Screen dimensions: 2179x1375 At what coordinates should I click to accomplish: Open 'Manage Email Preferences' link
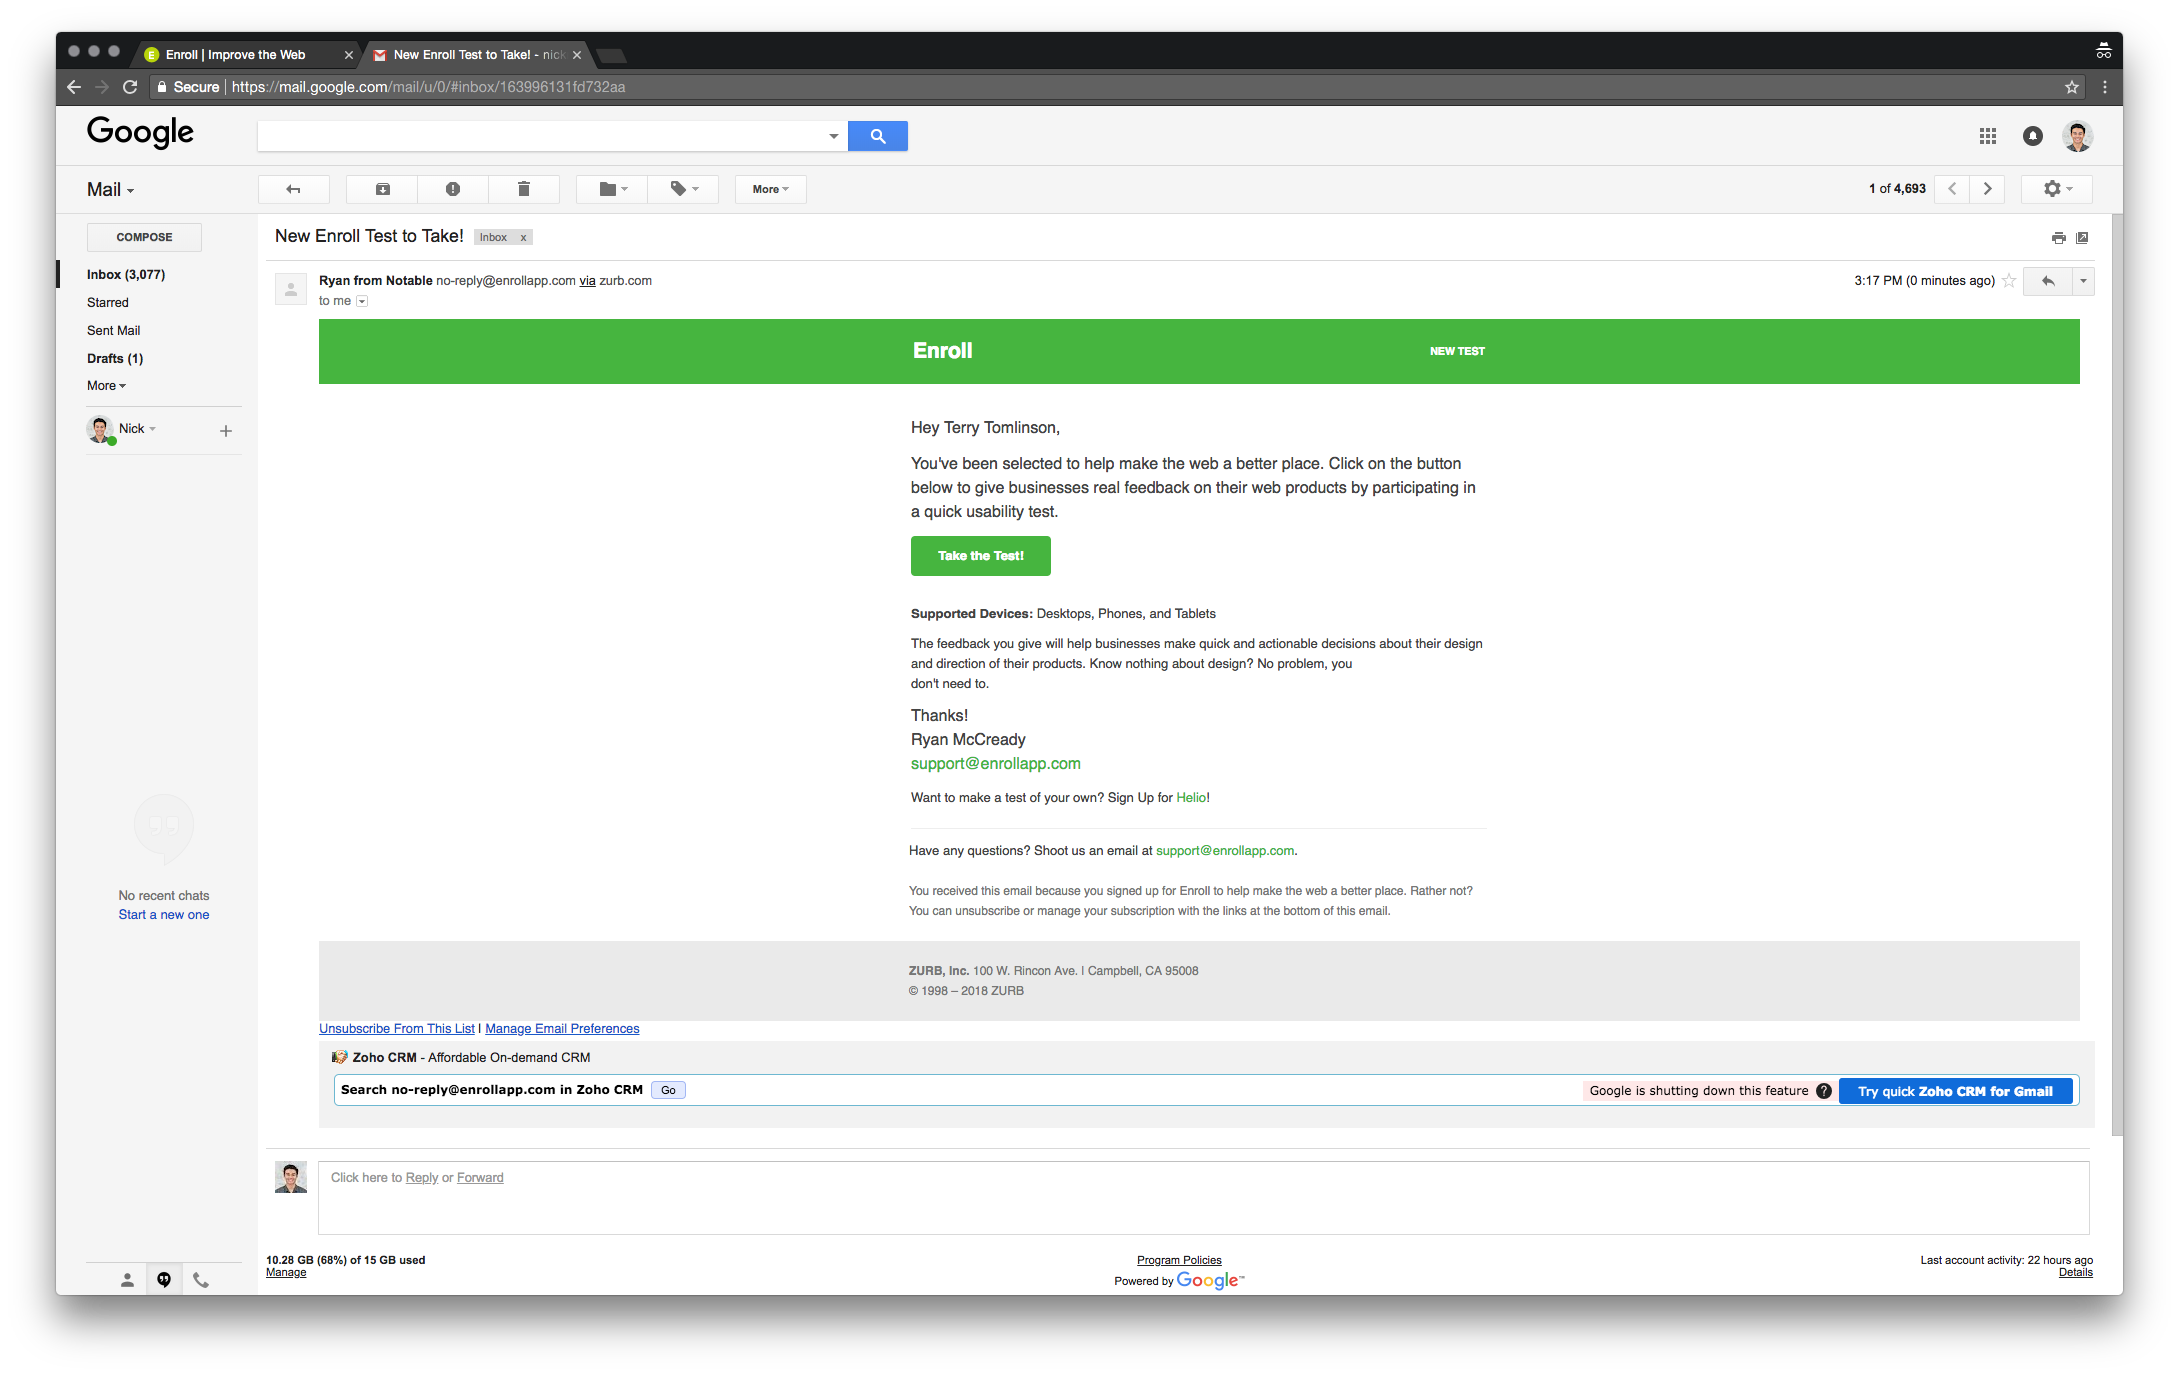click(562, 1029)
